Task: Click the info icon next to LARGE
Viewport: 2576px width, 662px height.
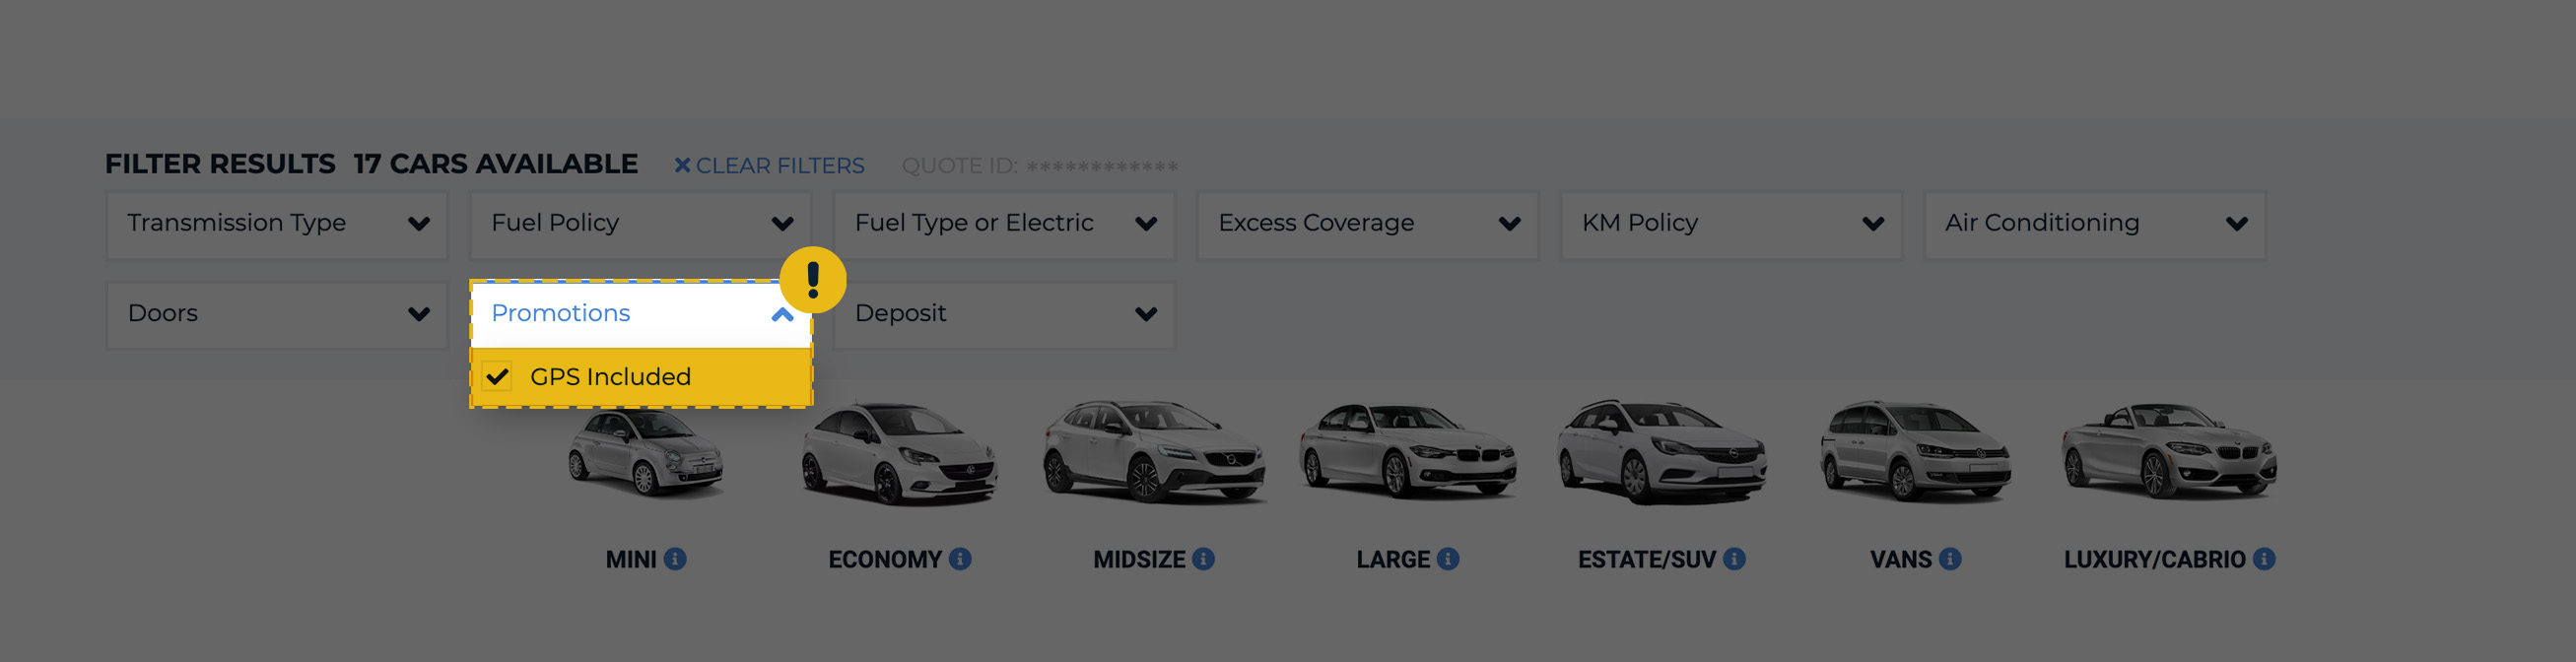Action: (1448, 559)
